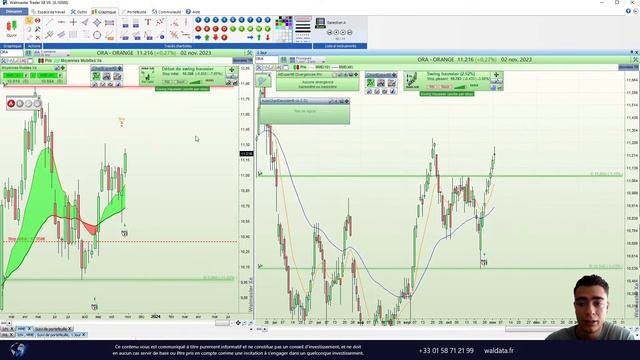Click green plus icon in left swing panel
This screenshot has width=640, height=360.
coord(232,70)
